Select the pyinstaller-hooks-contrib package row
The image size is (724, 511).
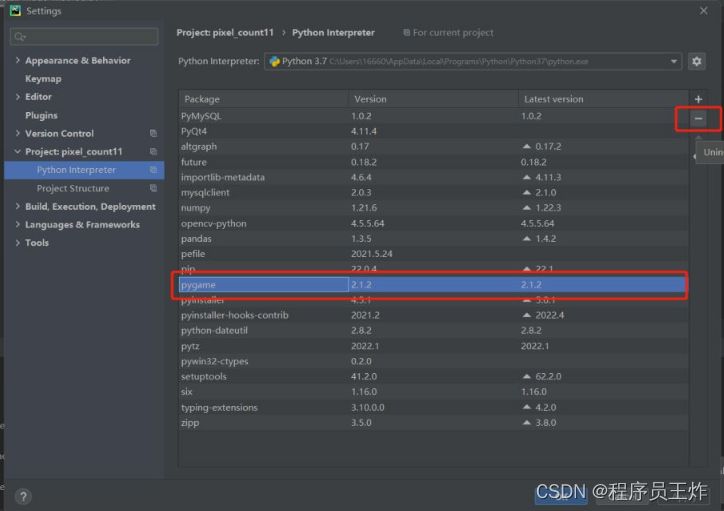click(x=433, y=315)
